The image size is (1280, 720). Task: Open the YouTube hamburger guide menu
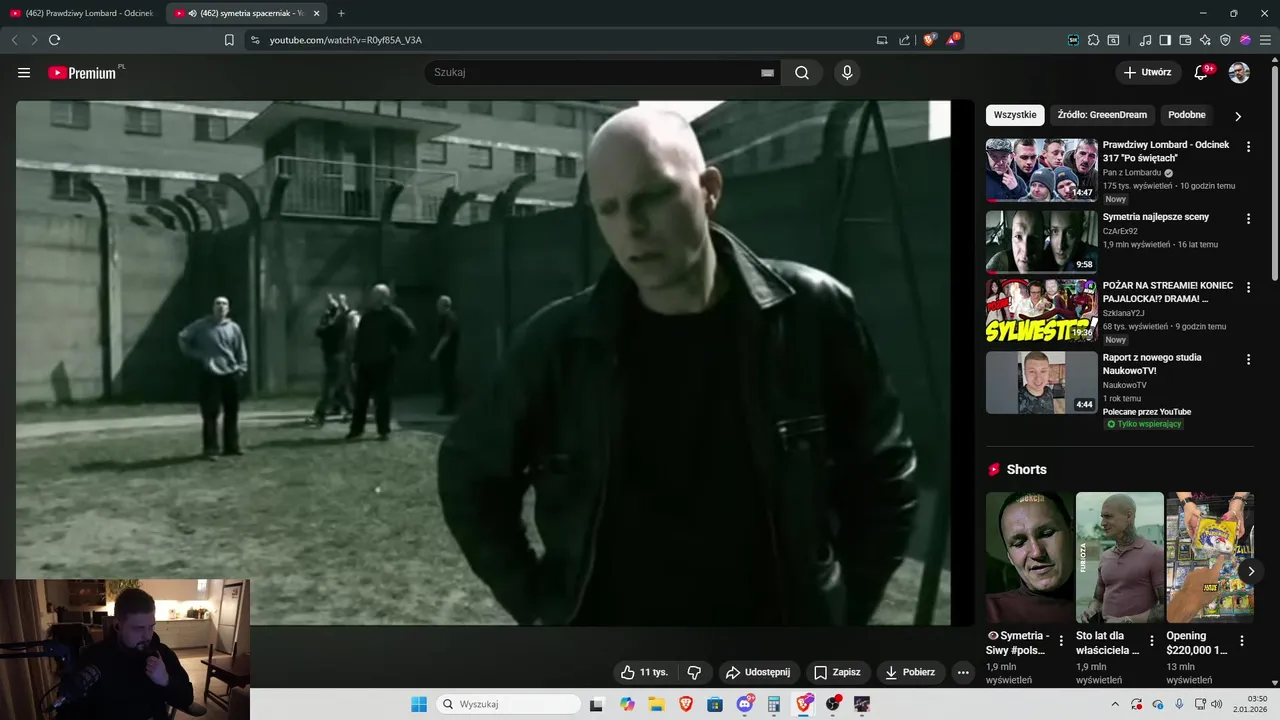(24, 72)
